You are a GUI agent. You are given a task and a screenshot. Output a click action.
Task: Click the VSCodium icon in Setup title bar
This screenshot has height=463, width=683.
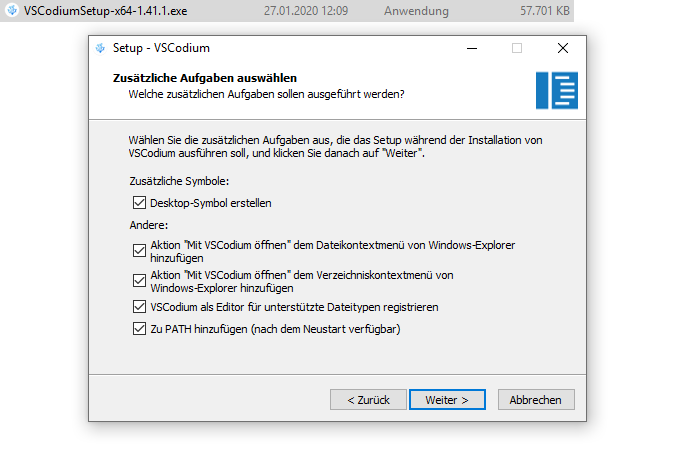click(100, 48)
